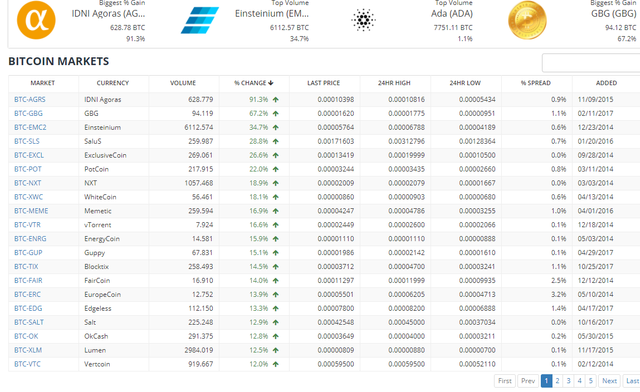Select the Einsteinium (EM... top volume title
The image size is (640, 392).
pyautogui.click(x=272, y=13)
